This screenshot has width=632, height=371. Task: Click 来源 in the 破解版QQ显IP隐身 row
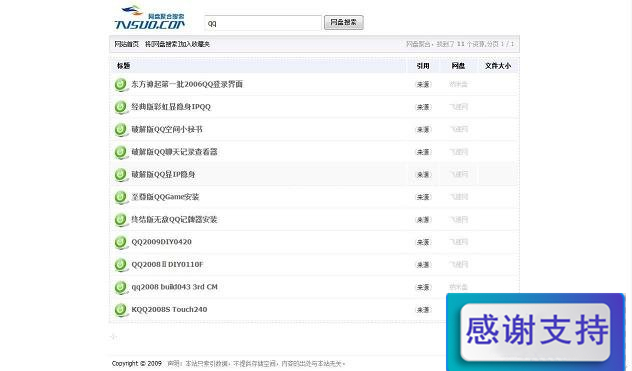tap(423, 175)
